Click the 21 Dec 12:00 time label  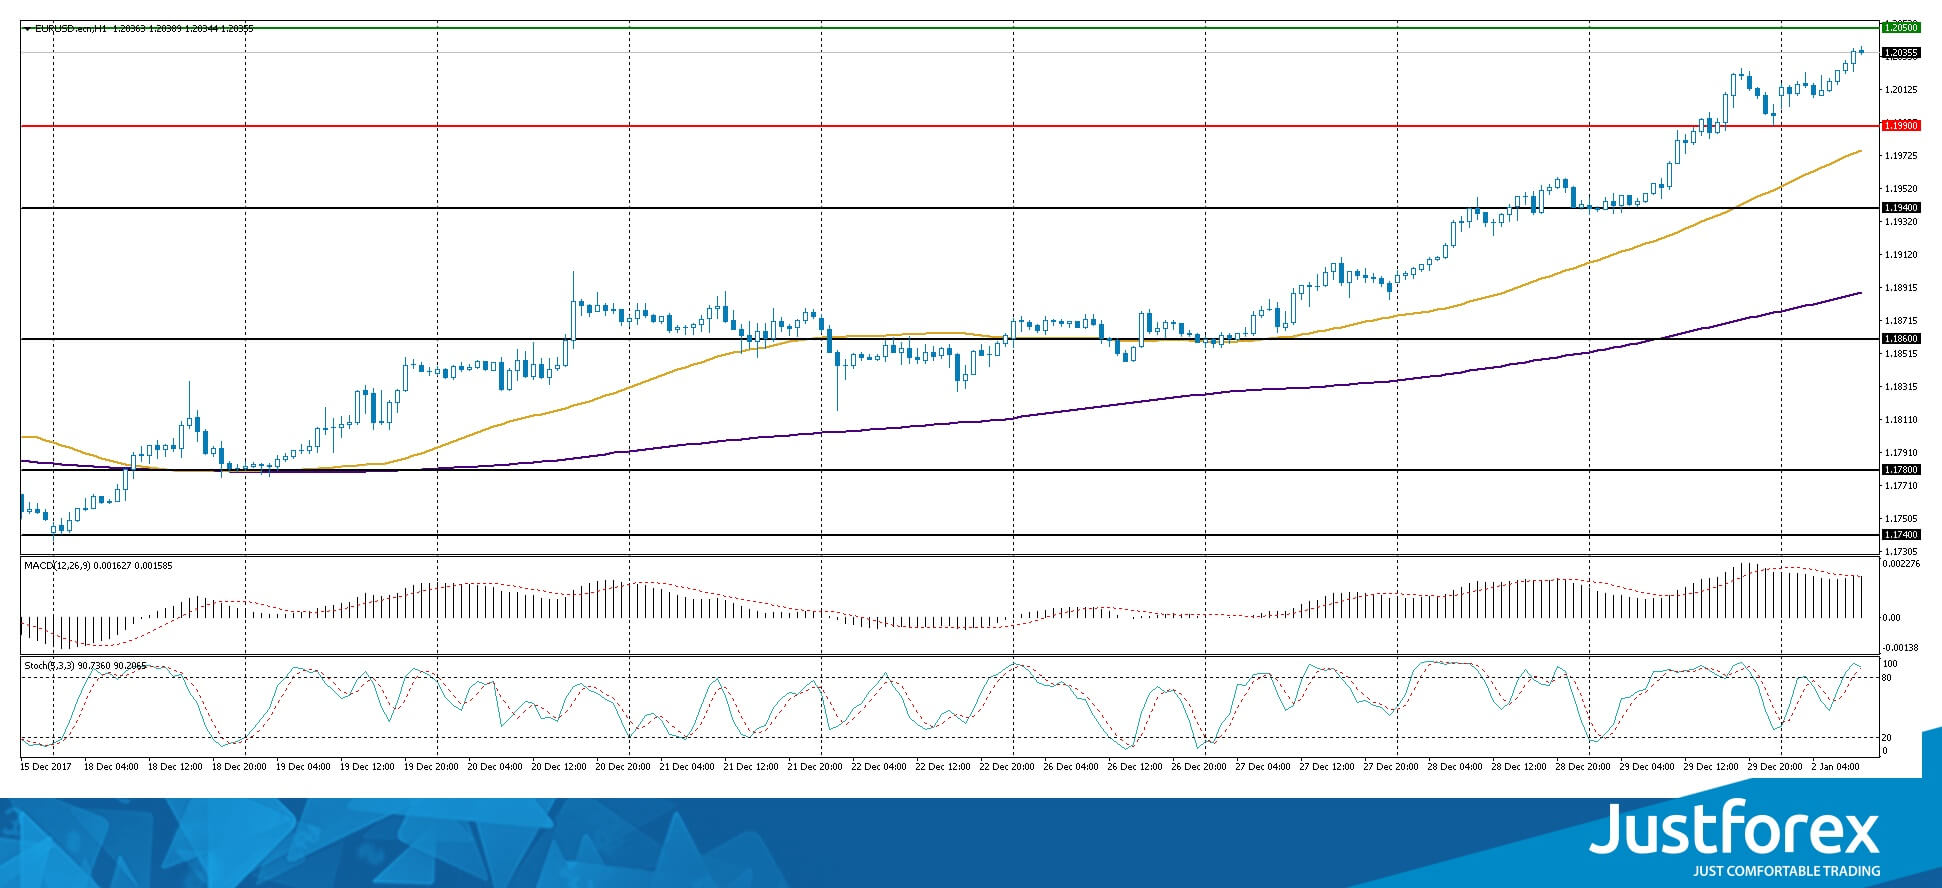click(751, 767)
